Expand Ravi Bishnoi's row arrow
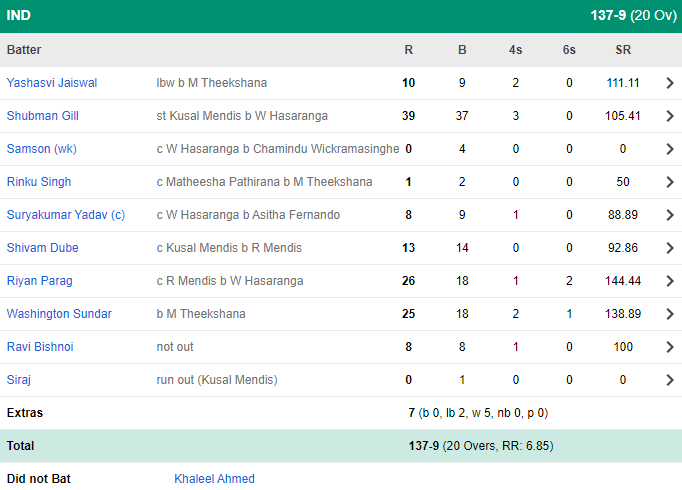 pyautogui.click(x=670, y=347)
